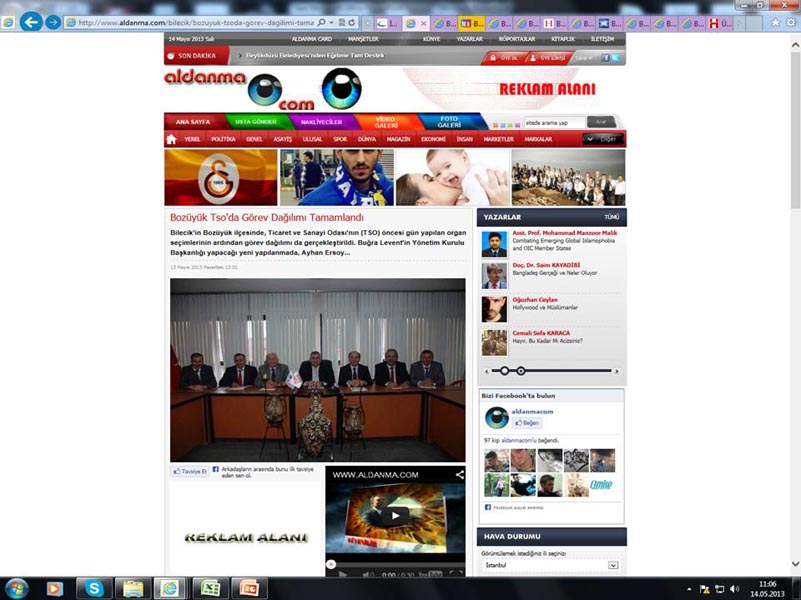
Task: Open the ANA SAYFA tab
Action: pos(193,122)
